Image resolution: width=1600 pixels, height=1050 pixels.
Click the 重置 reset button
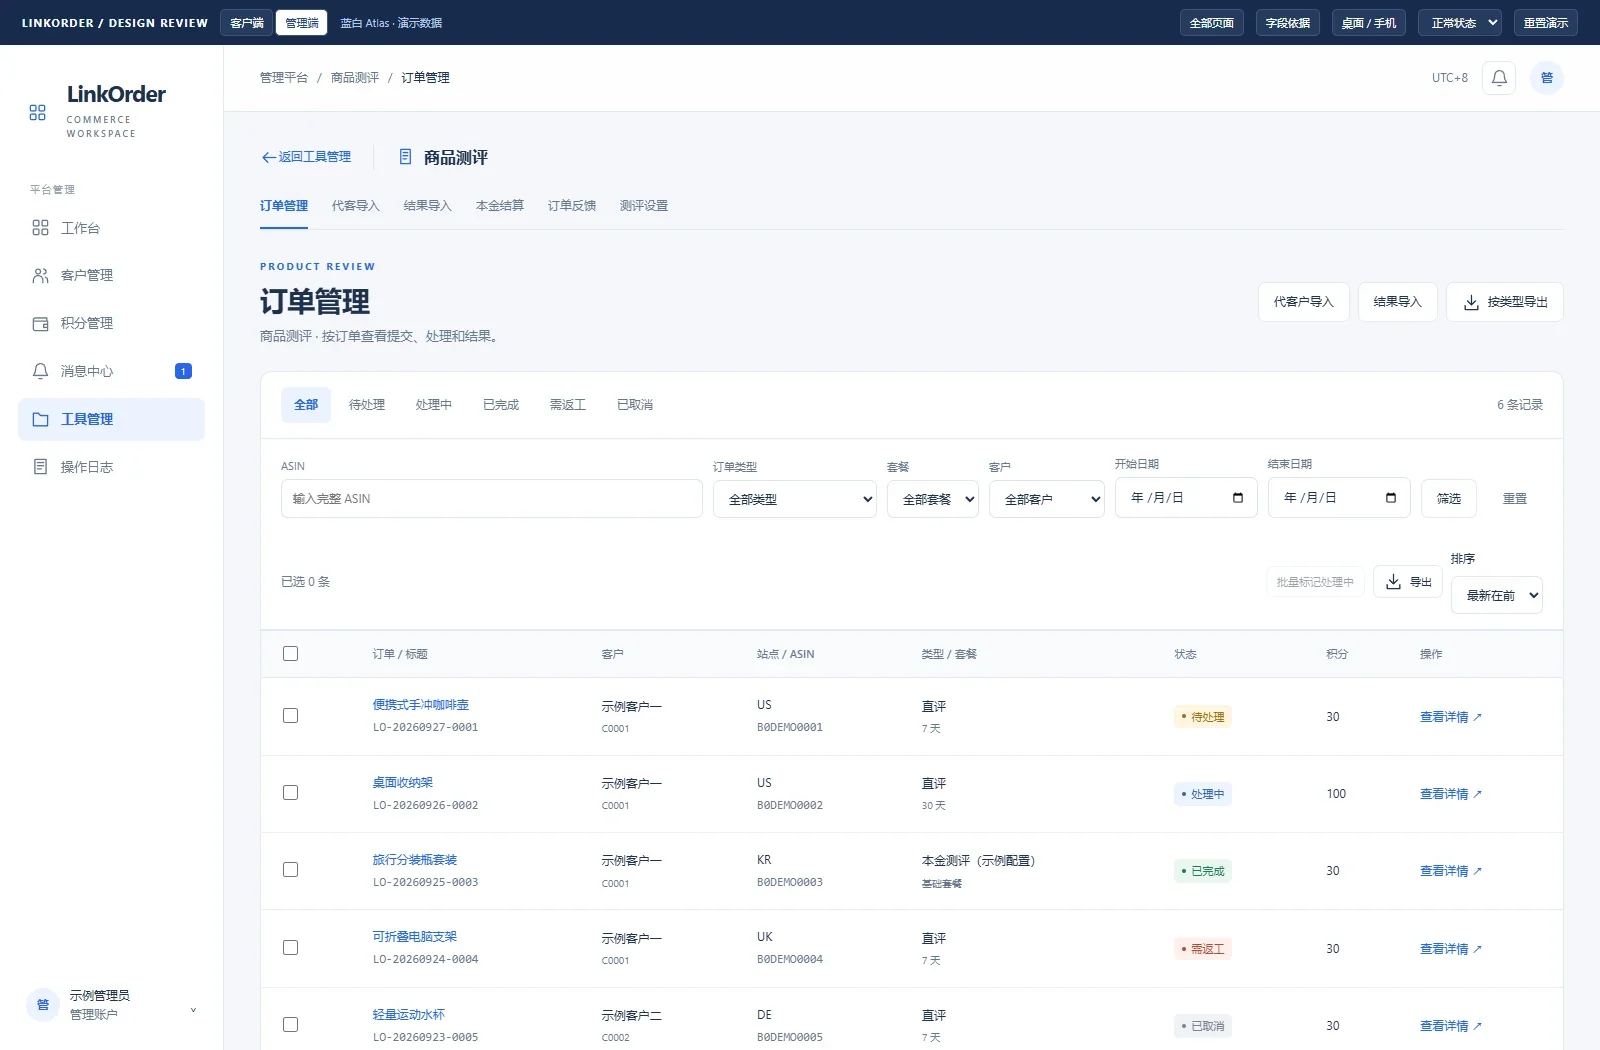coord(1515,498)
